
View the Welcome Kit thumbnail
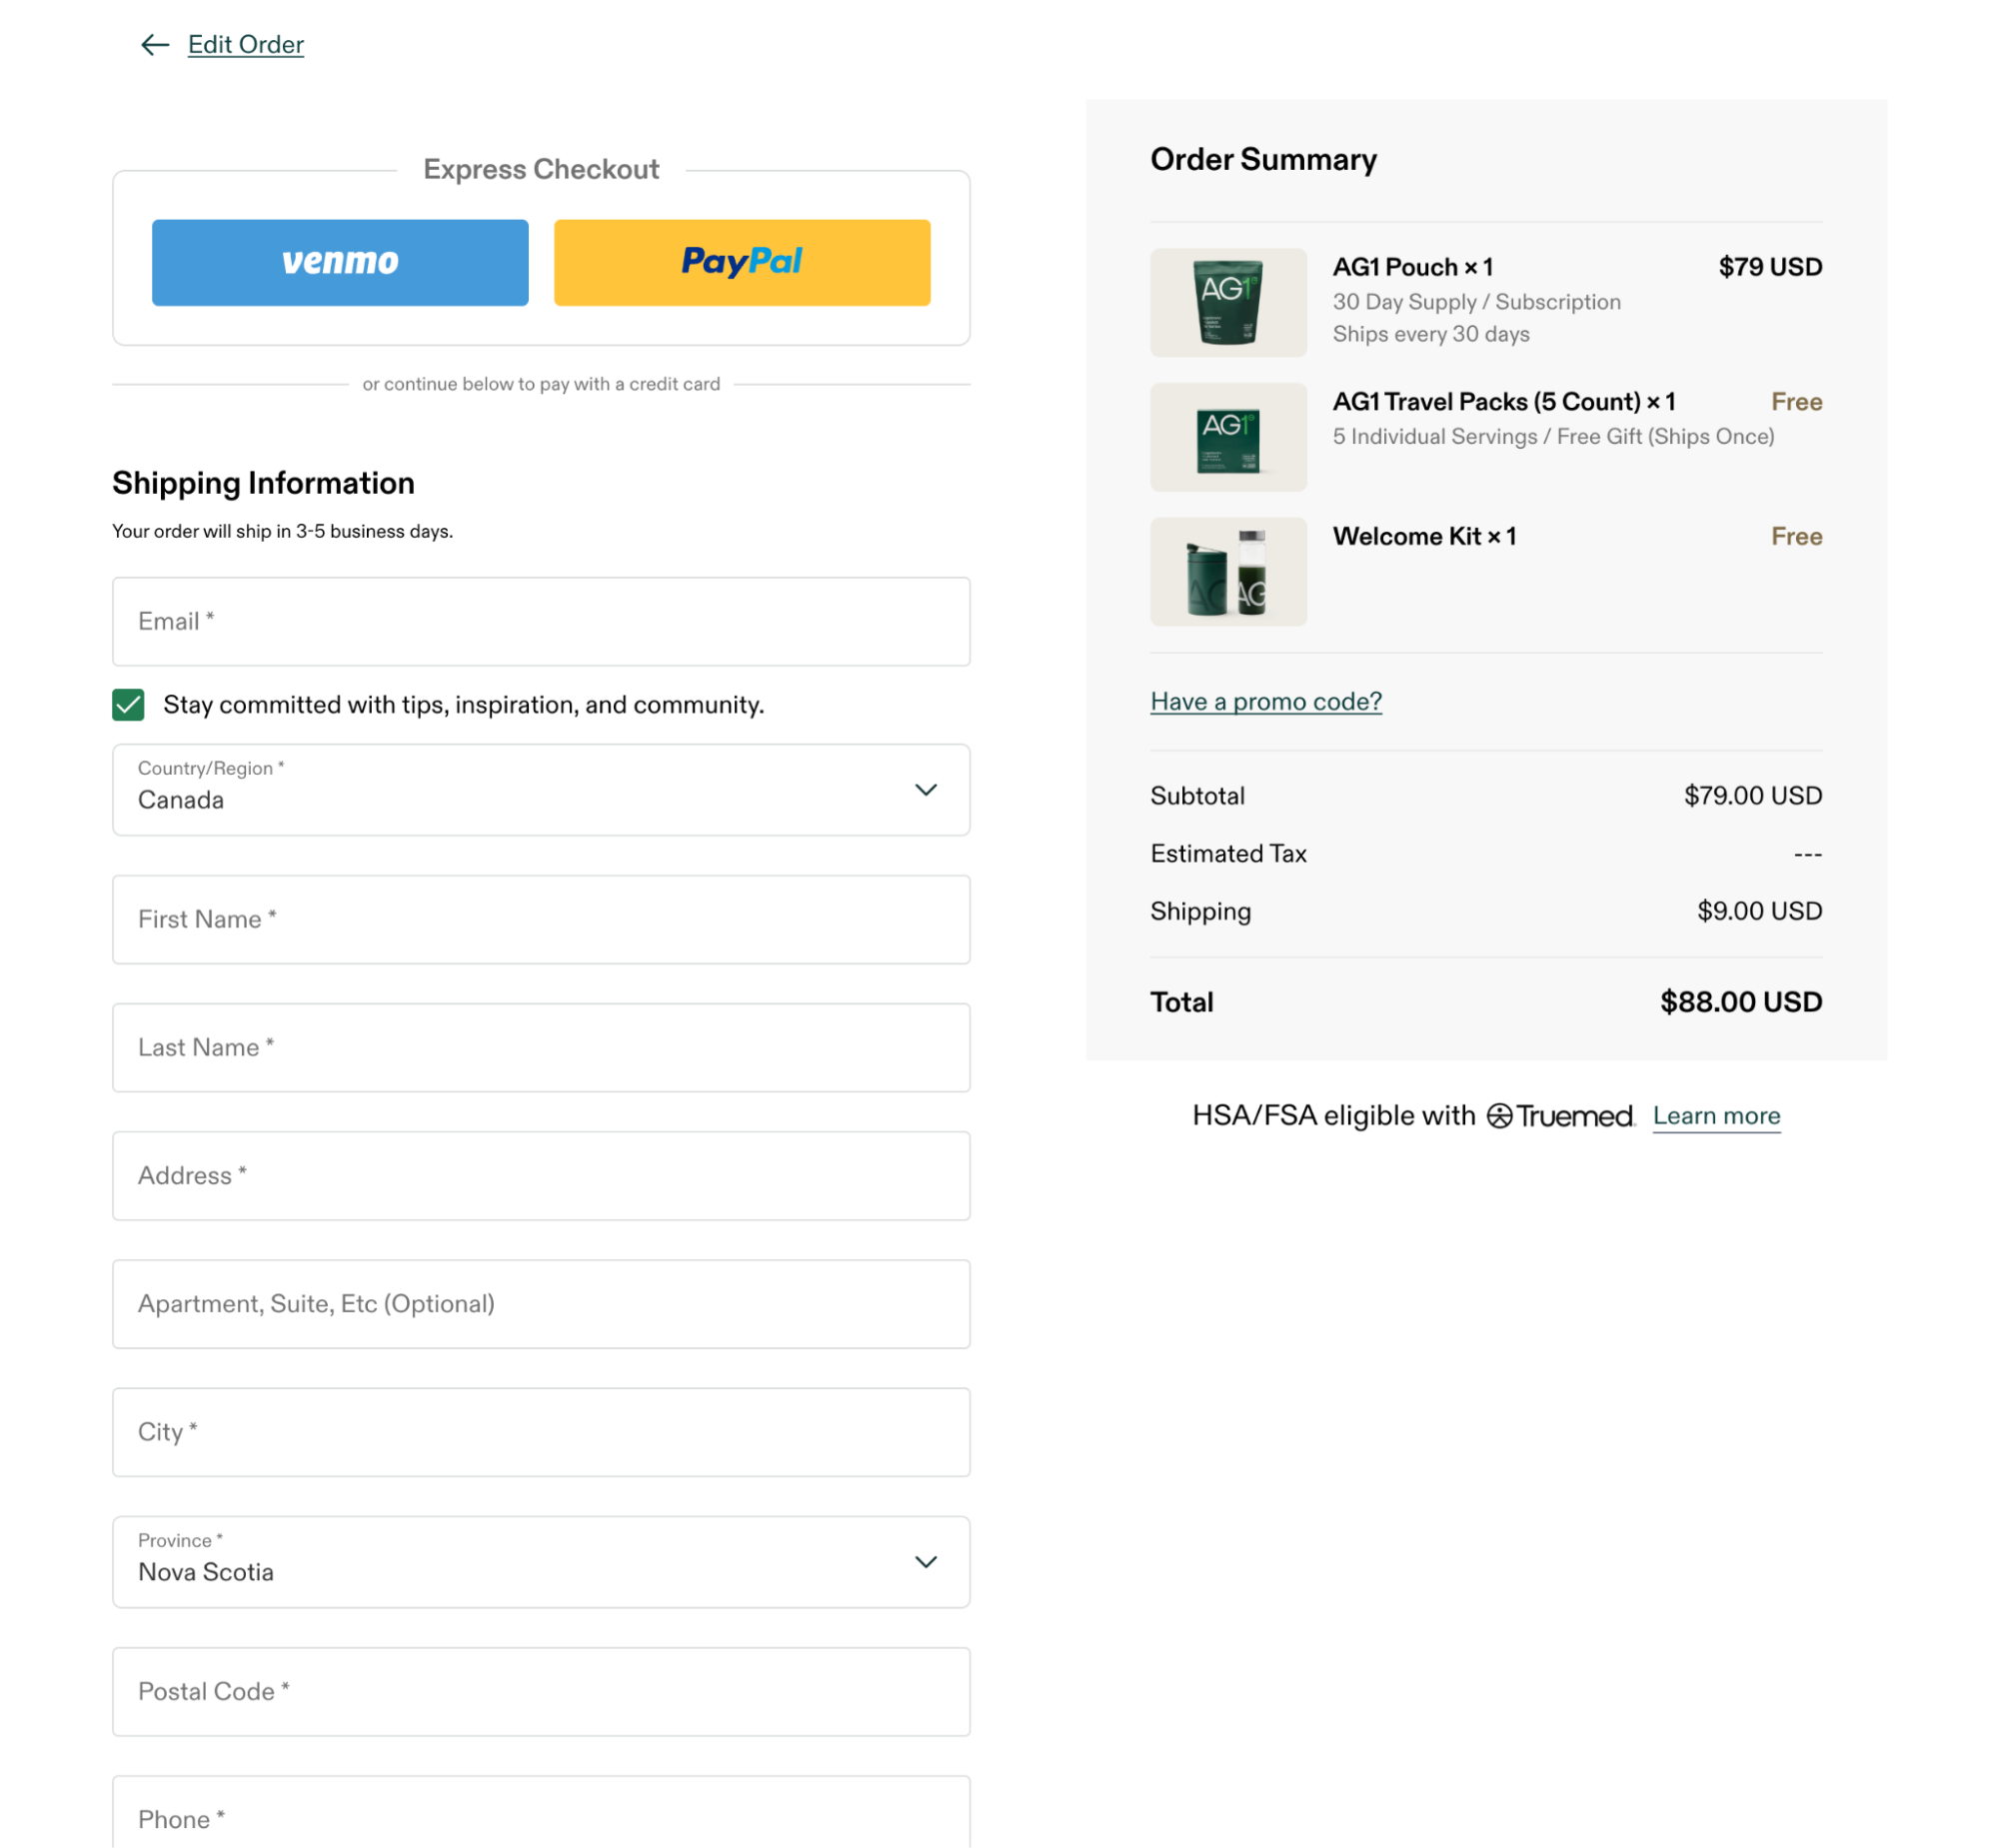click(1228, 571)
